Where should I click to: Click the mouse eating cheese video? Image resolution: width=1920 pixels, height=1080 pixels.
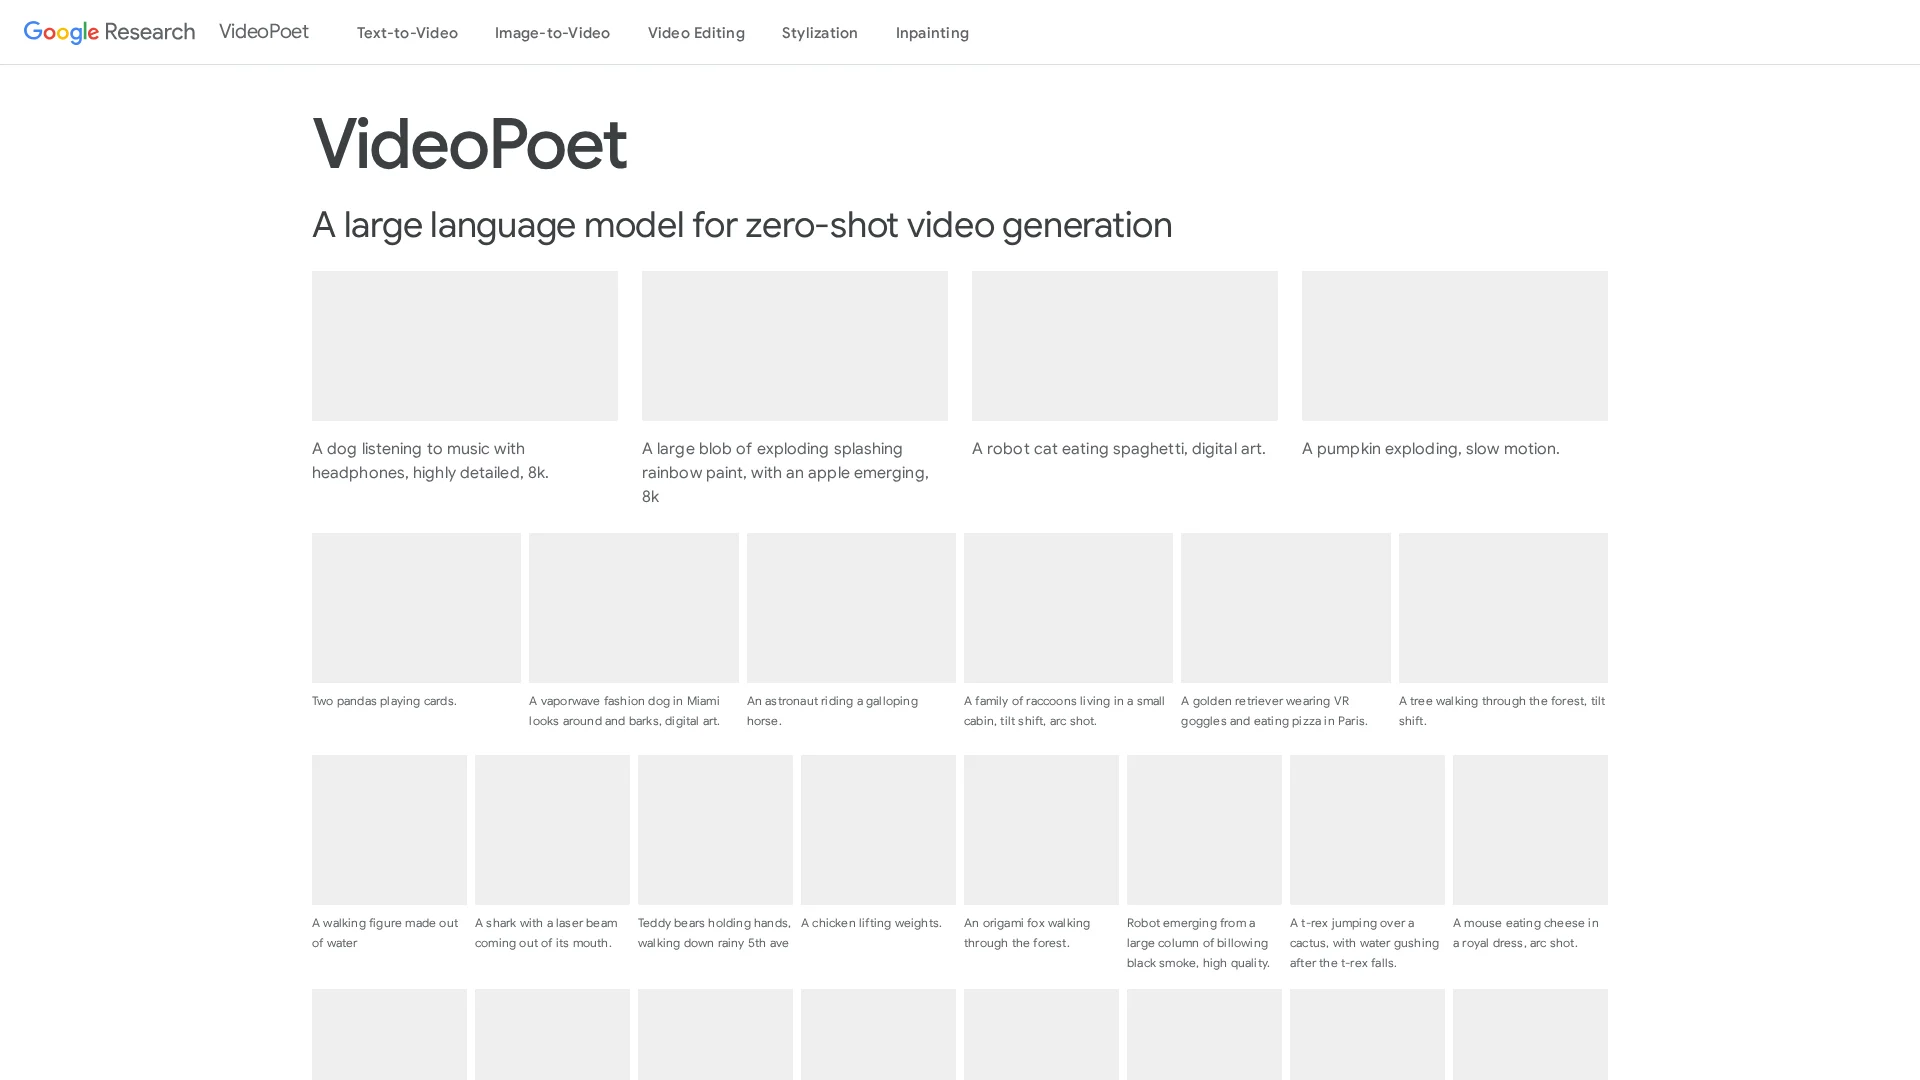tap(1530, 830)
